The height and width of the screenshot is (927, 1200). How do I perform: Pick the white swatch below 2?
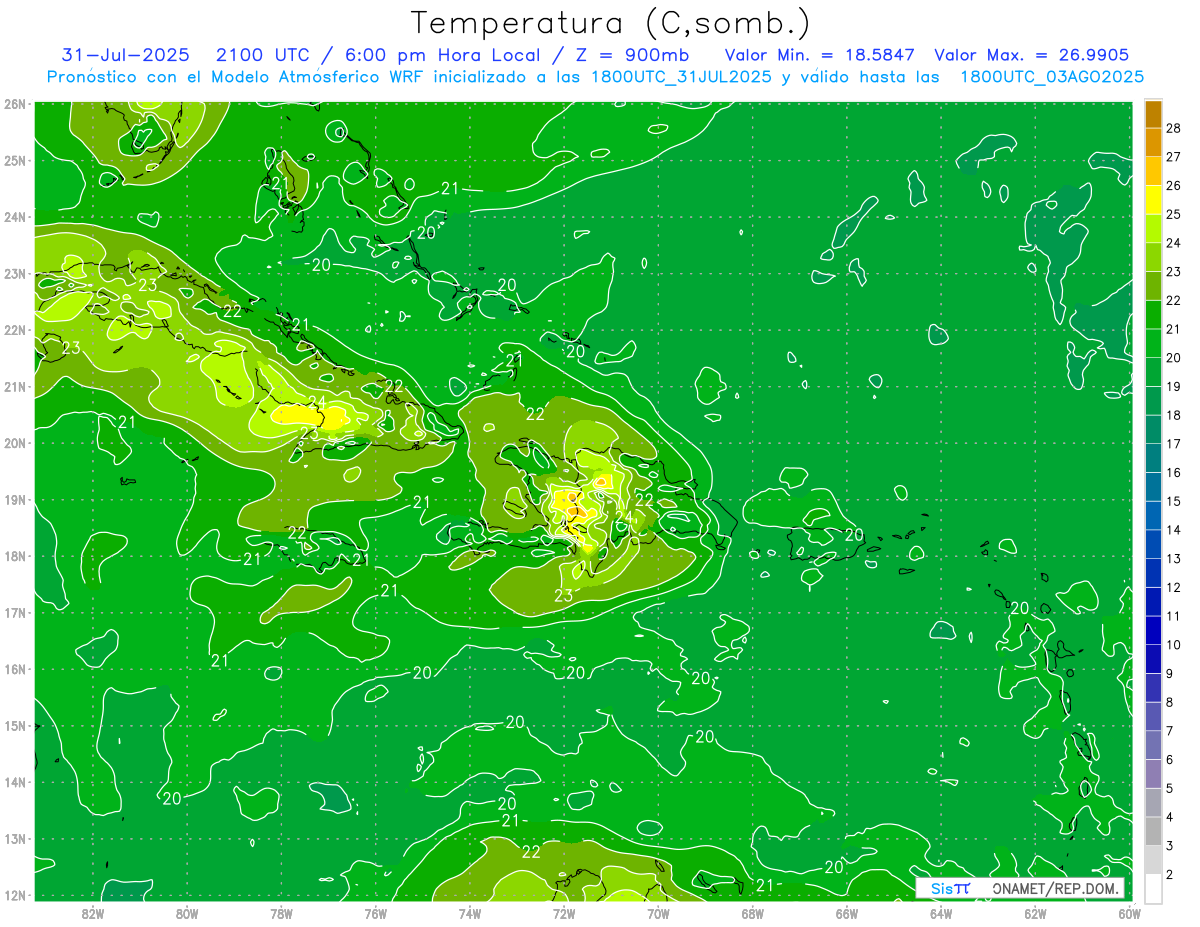(1153, 888)
